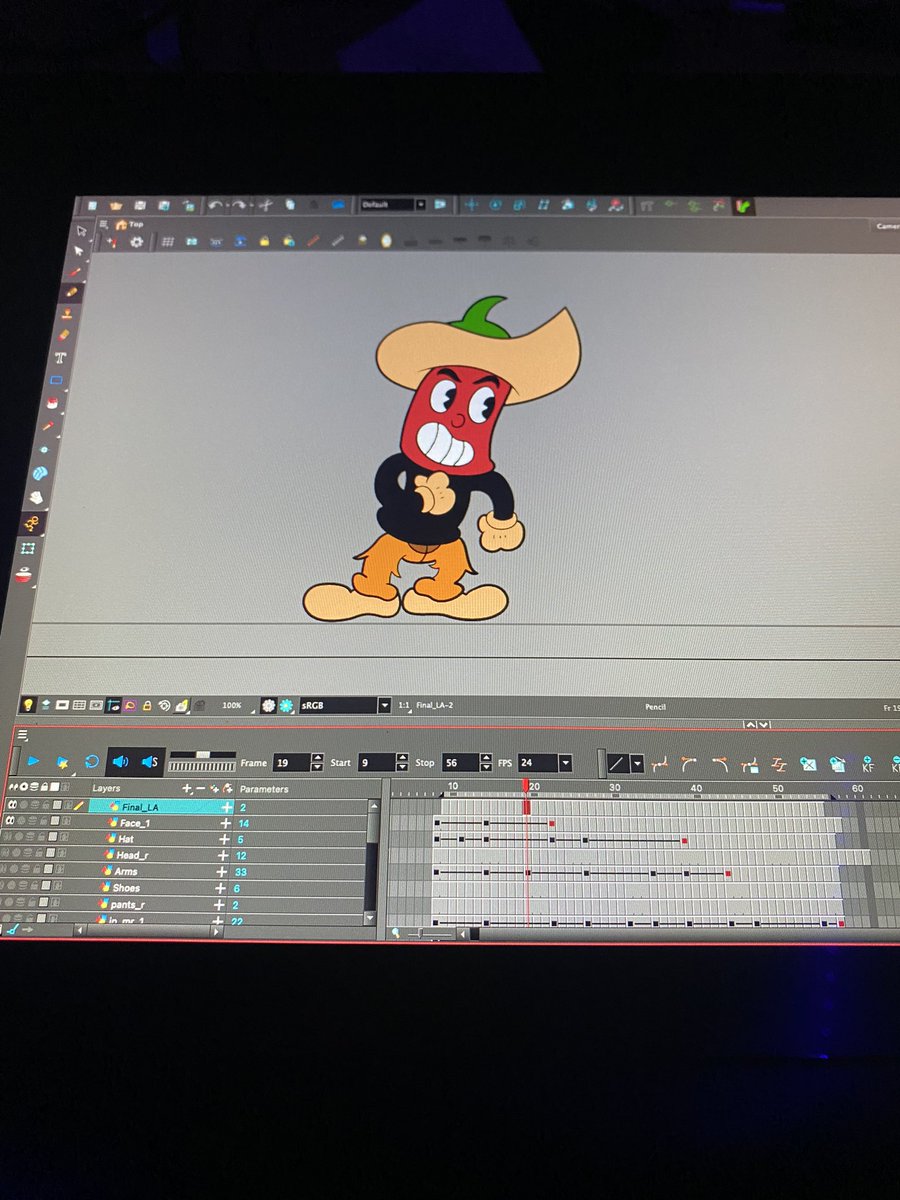Click the 100% zoom value below canvas
This screenshot has width=900, height=1200.
[232, 705]
